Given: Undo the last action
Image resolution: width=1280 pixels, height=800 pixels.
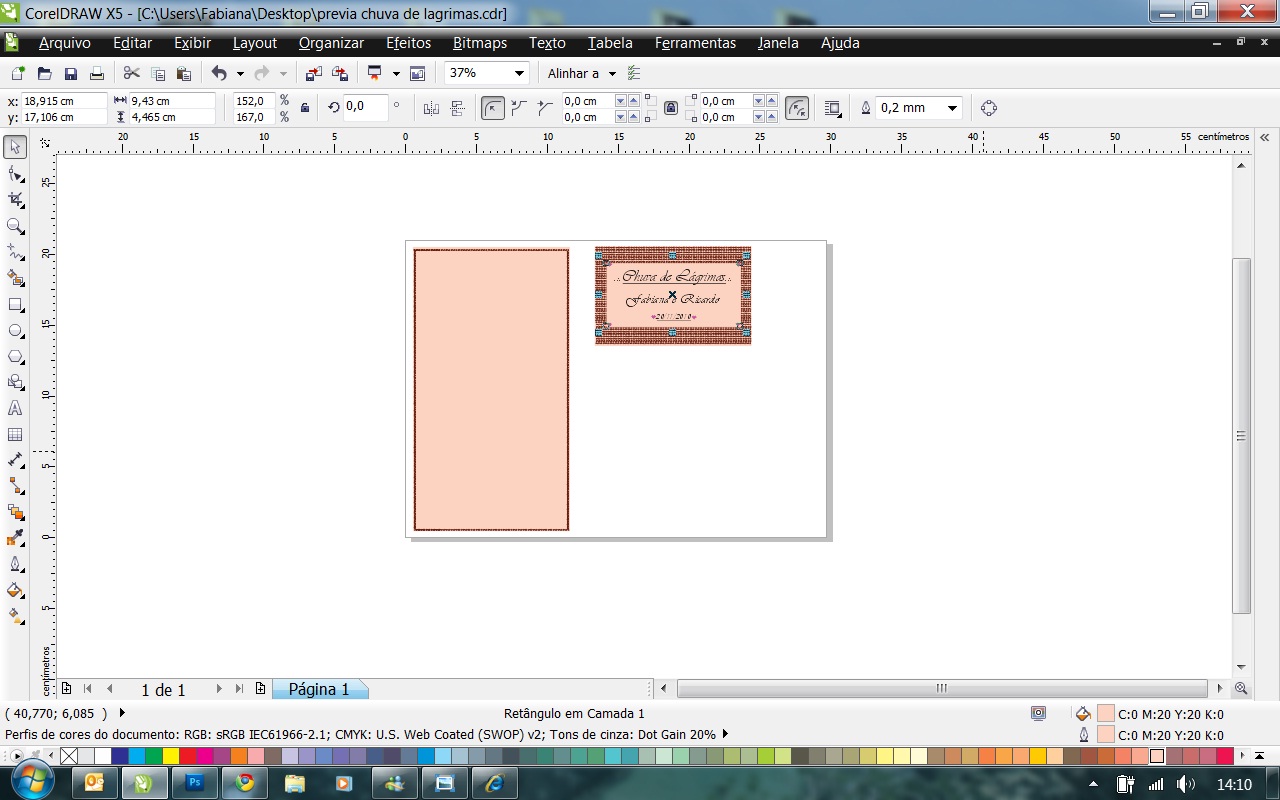Looking at the screenshot, I should pos(219,73).
